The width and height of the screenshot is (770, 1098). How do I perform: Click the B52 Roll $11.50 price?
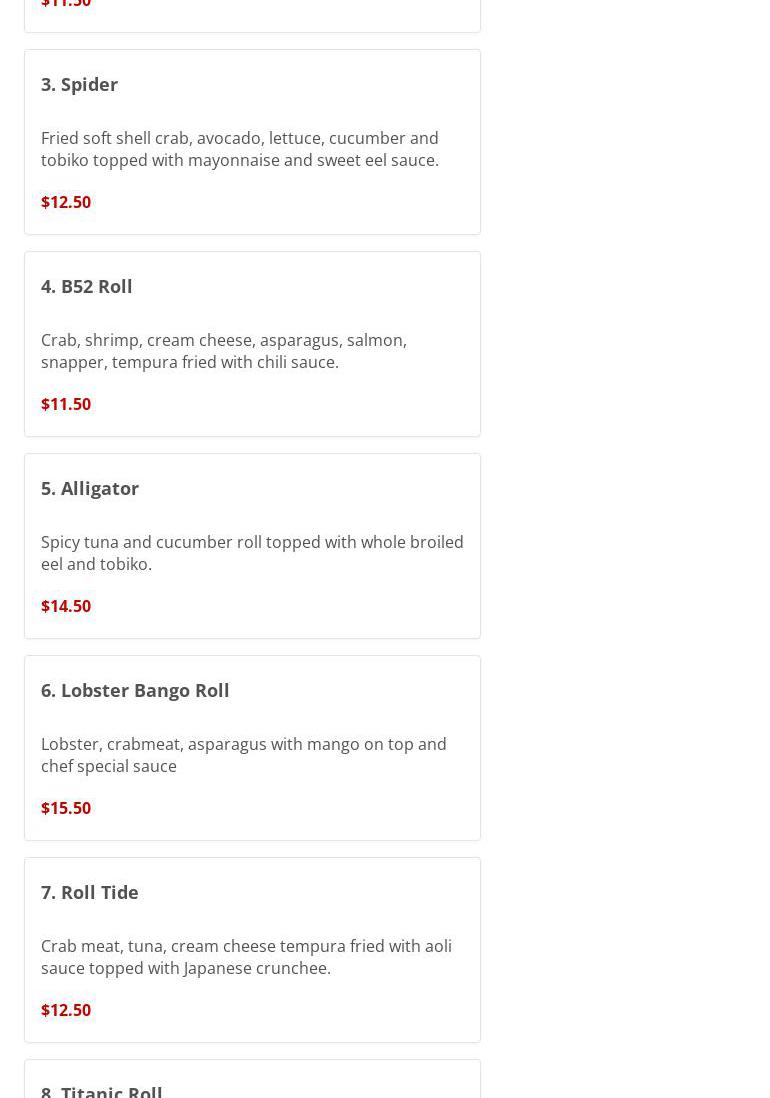[66, 404]
